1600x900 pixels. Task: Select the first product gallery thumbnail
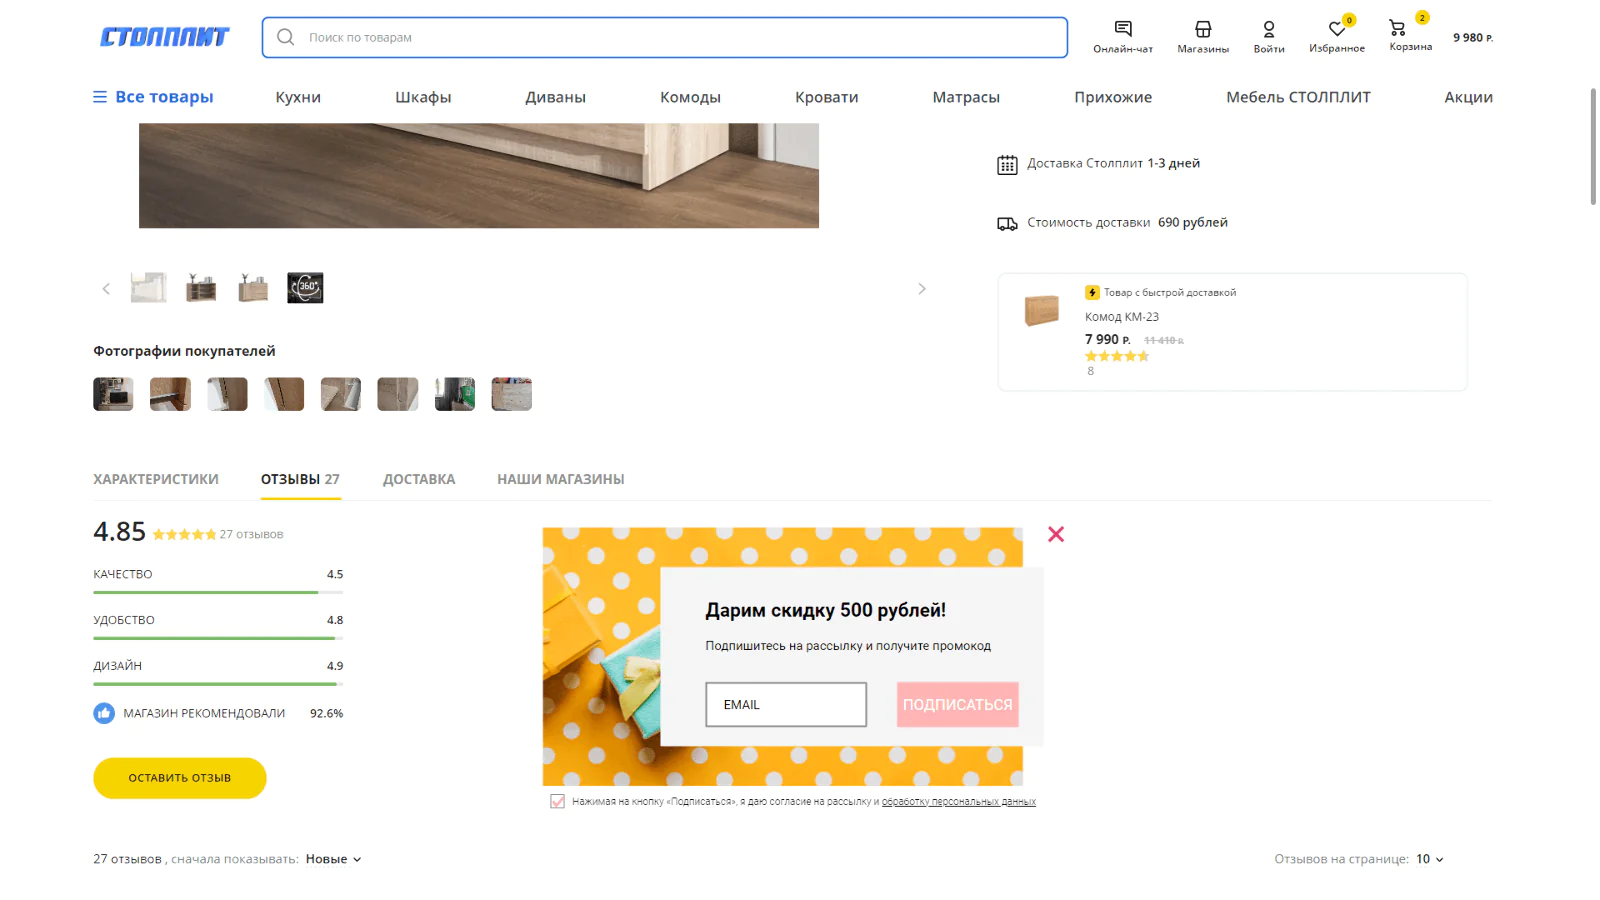point(149,288)
